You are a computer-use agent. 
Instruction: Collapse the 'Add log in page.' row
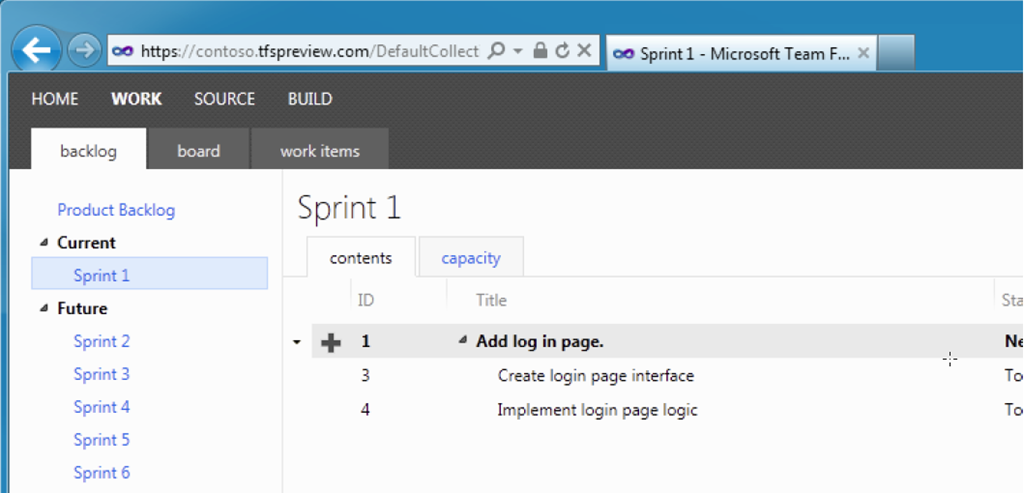tap(462, 341)
